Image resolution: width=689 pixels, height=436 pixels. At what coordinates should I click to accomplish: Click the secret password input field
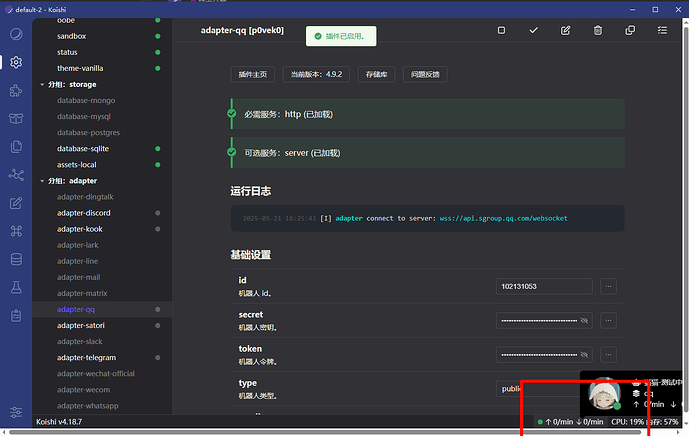tap(544, 320)
